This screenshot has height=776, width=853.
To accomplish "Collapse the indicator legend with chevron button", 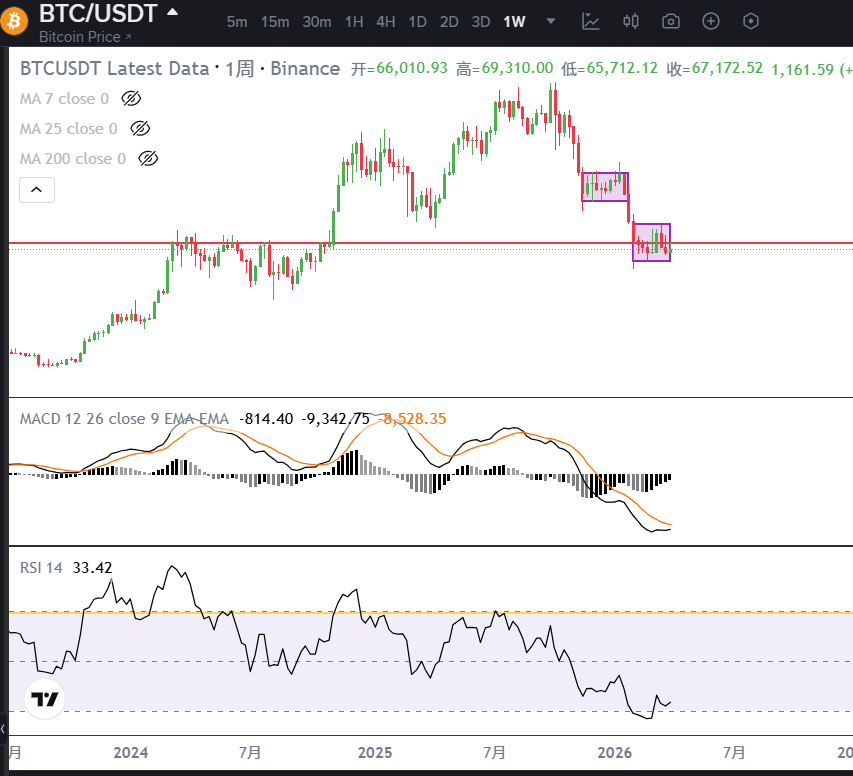I will (x=36, y=190).
